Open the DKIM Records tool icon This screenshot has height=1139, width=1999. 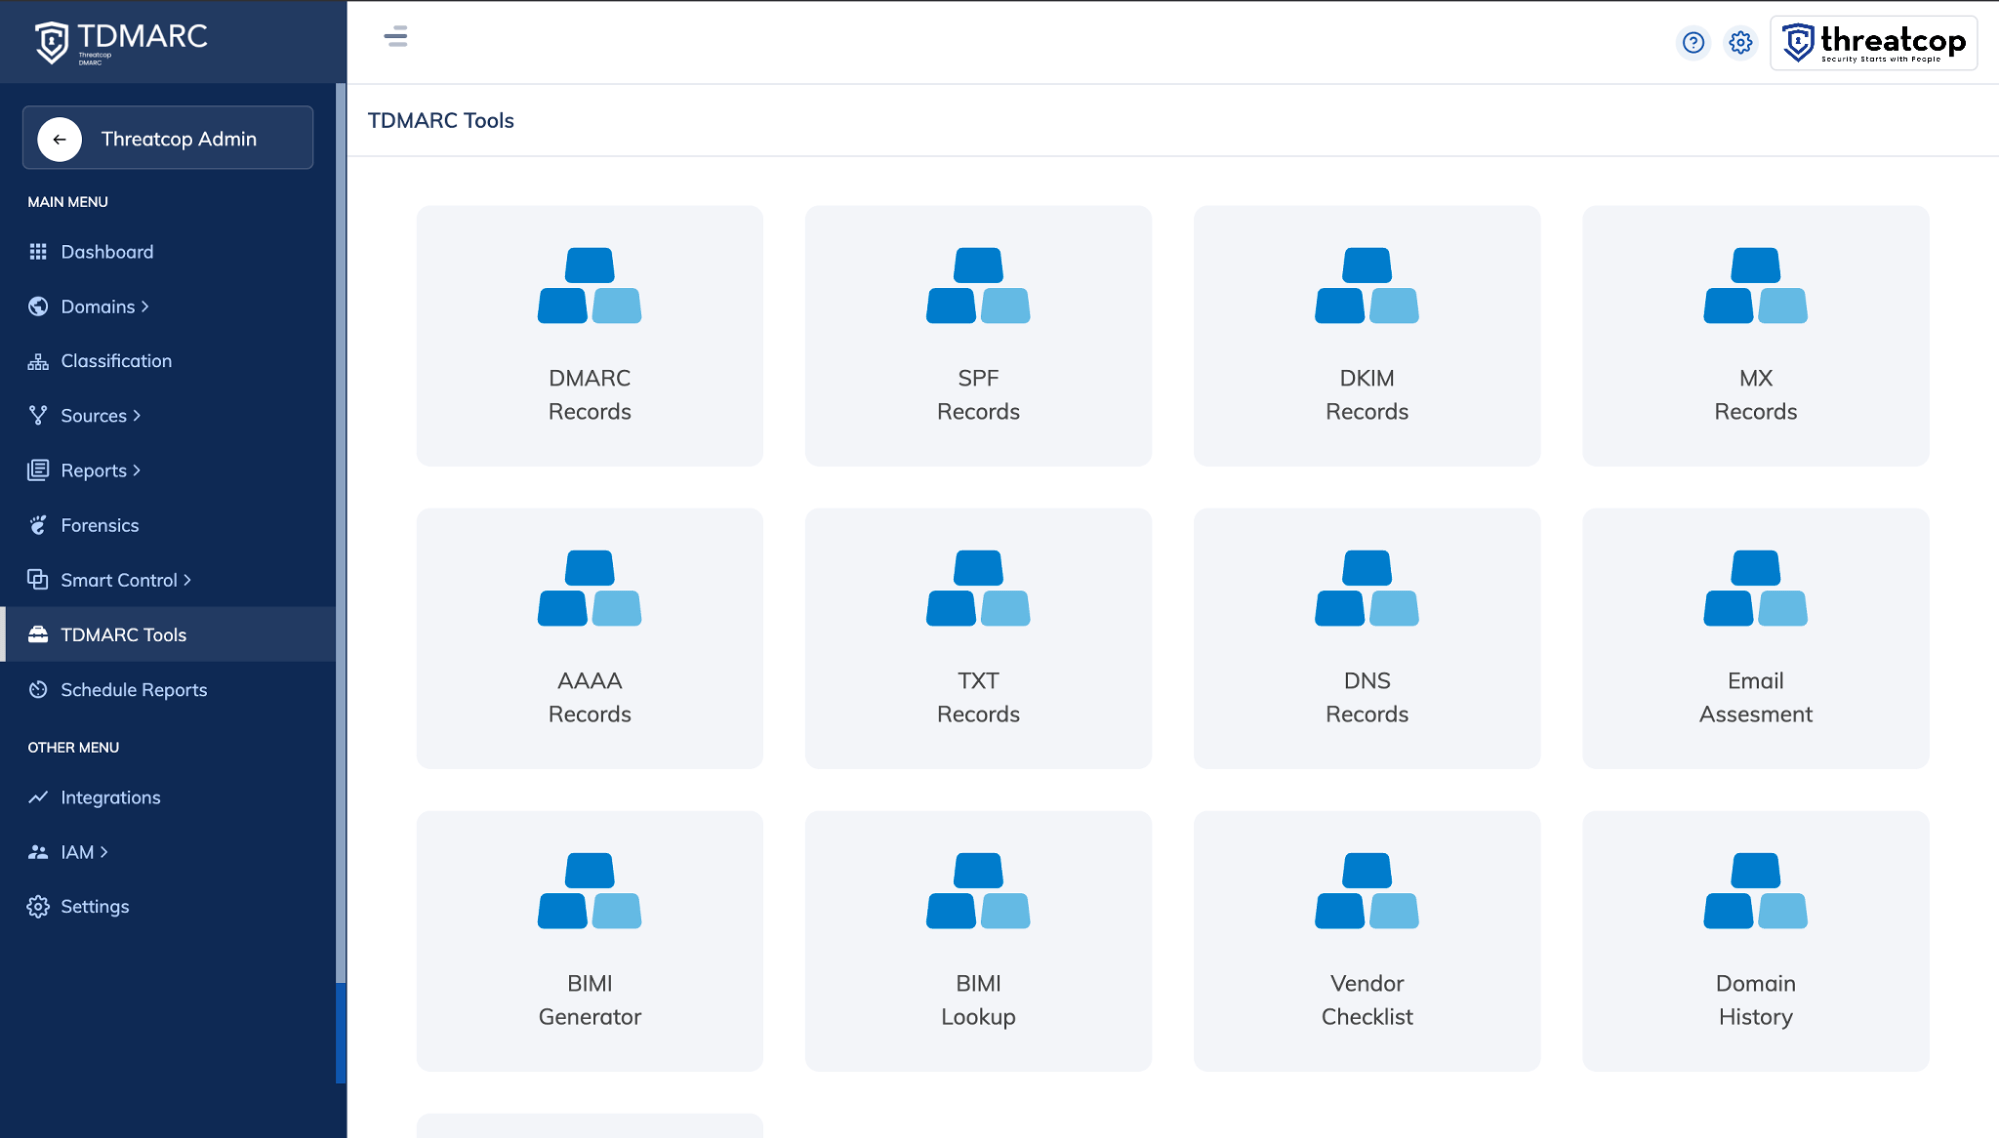[1366, 286]
